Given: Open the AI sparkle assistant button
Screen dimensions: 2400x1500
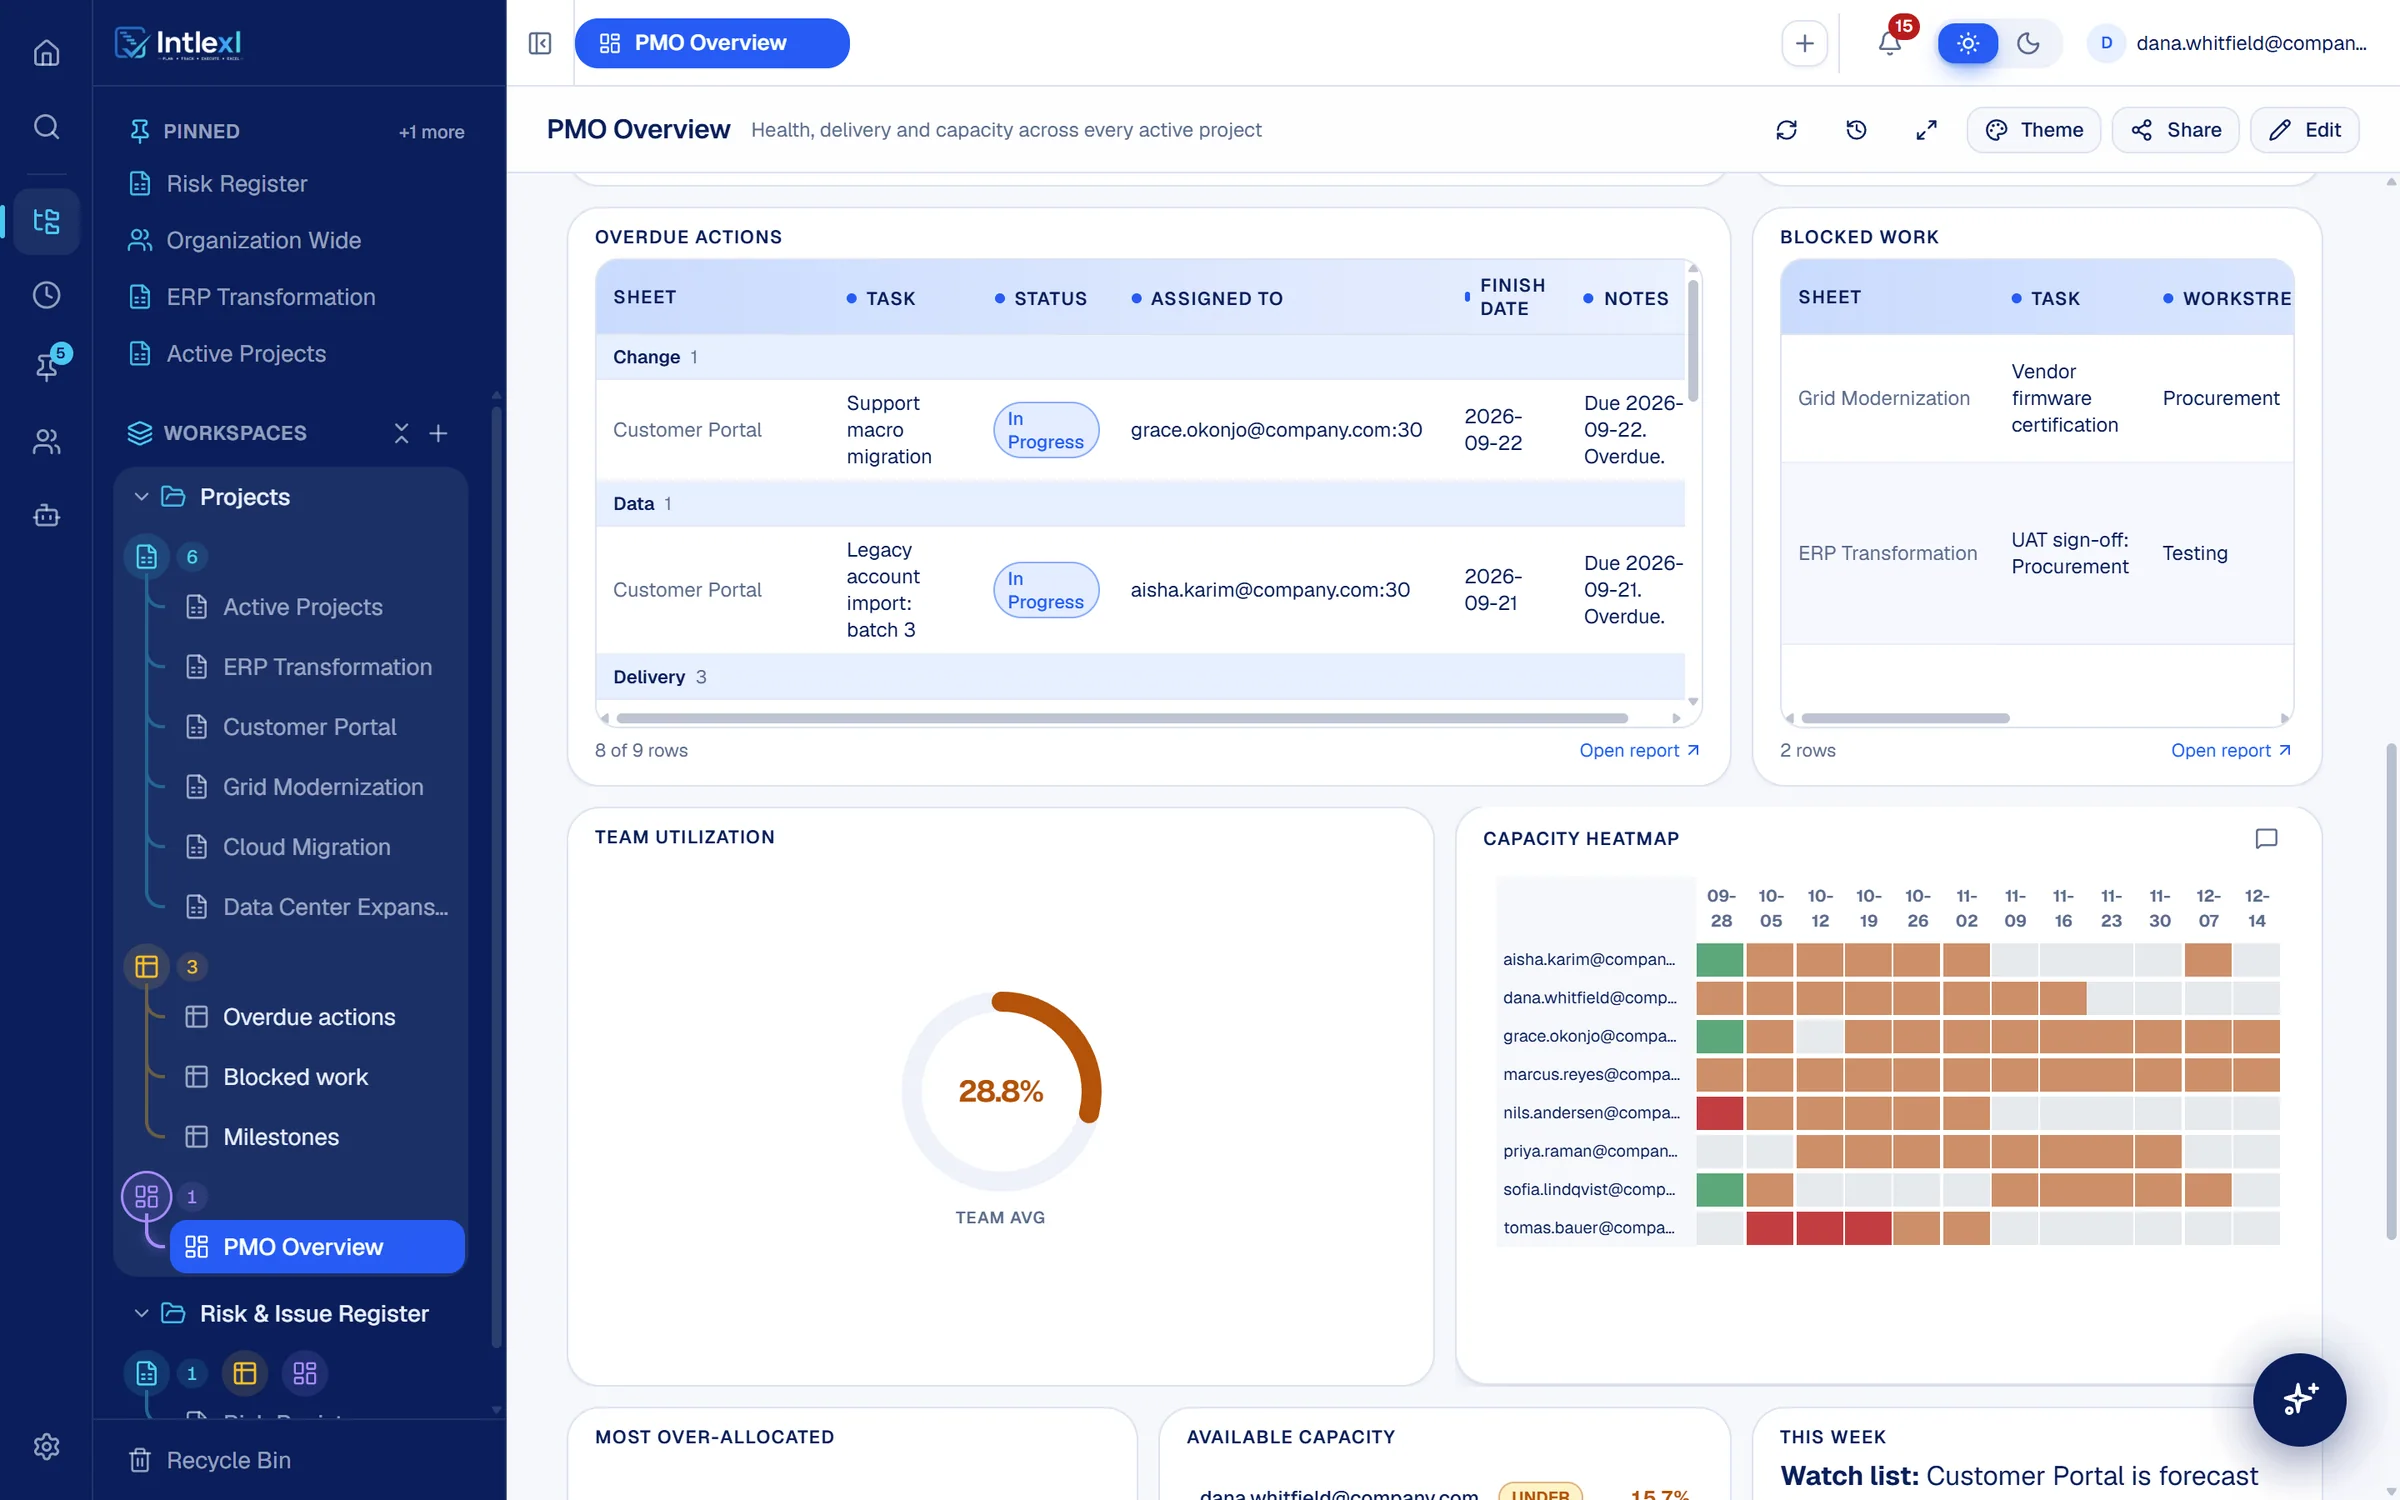Looking at the screenshot, I should coord(2299,1399).
